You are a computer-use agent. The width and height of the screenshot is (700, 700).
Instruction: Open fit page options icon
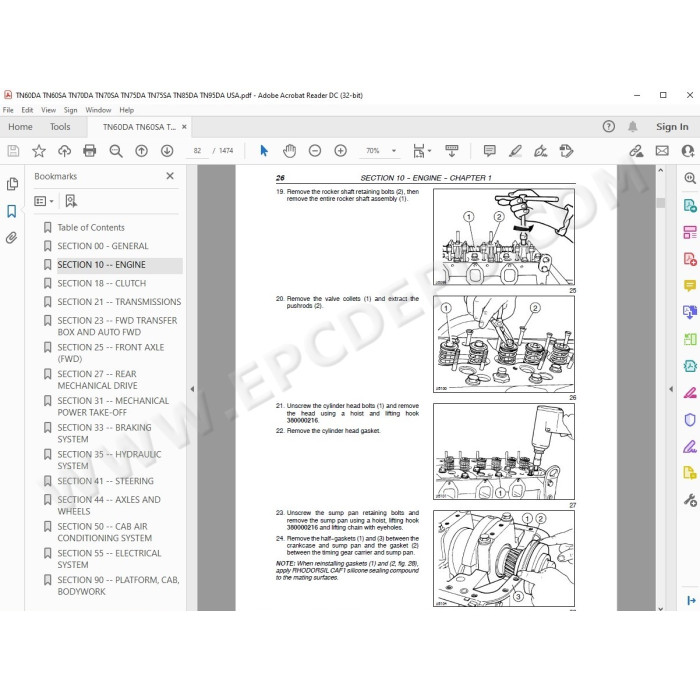click(x=421, y=151)
